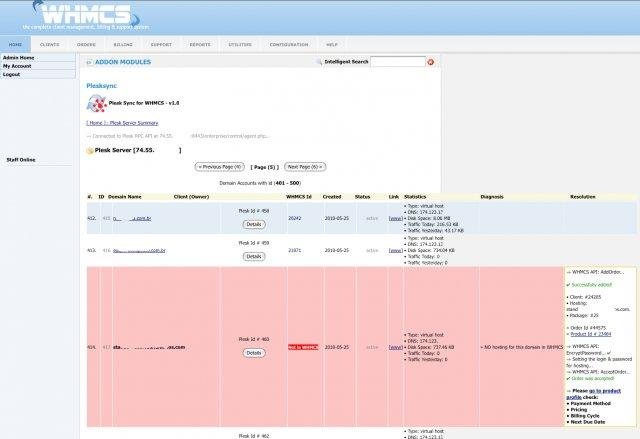Click 'Disk Space: 737.46 KB' statistic
This screenshot has height=439, width=640.
pos(429,347)
